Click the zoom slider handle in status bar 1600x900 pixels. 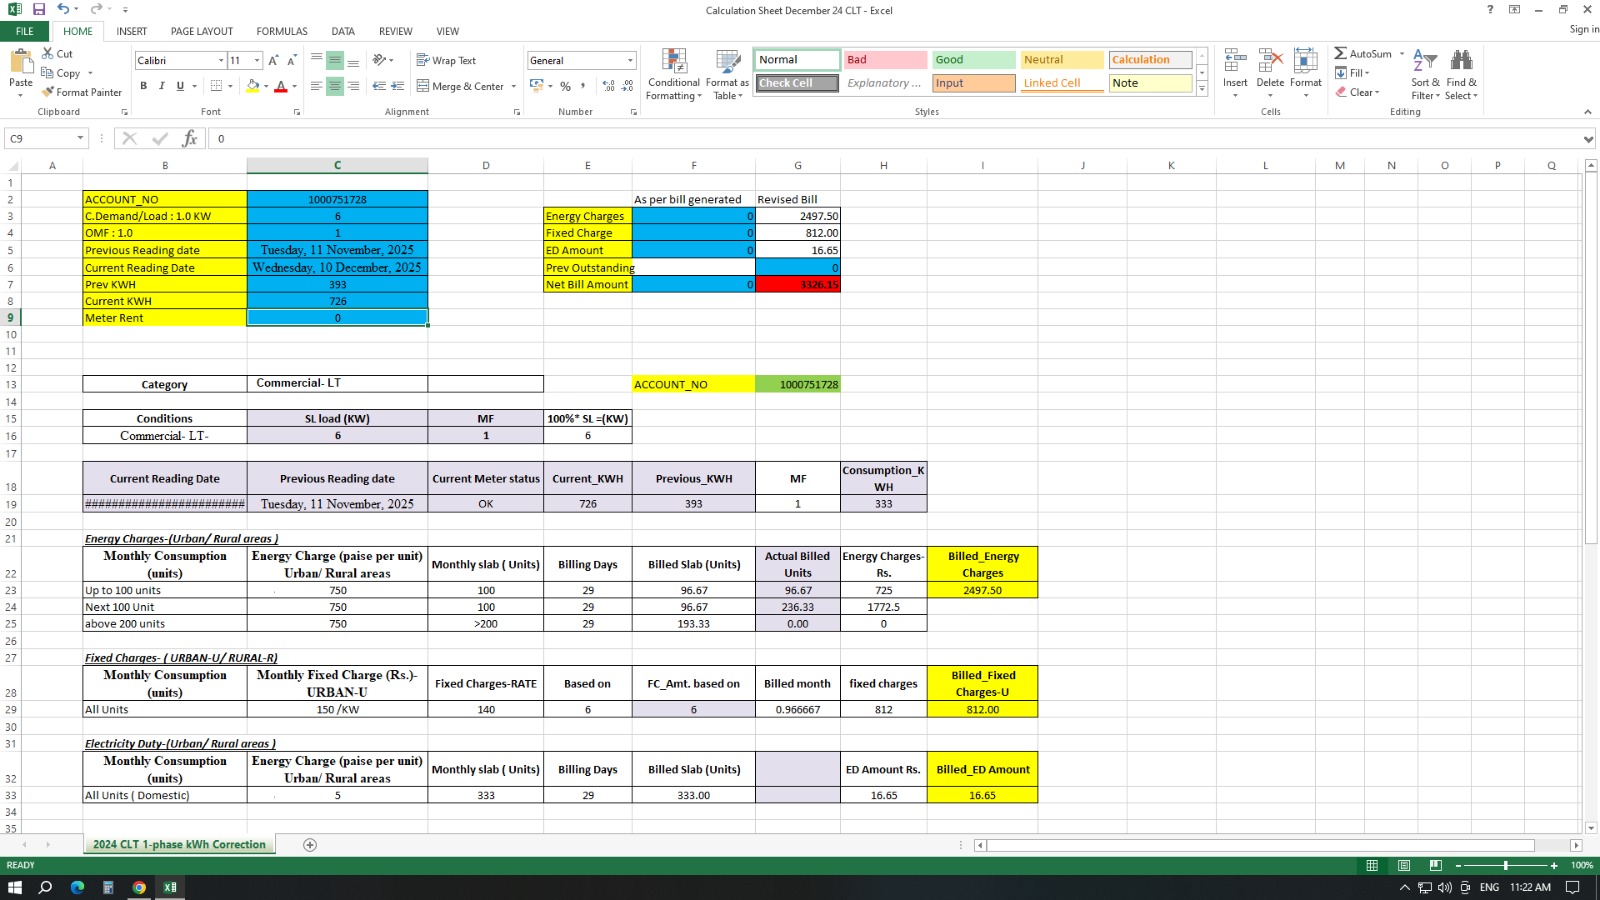(1505, 865)
